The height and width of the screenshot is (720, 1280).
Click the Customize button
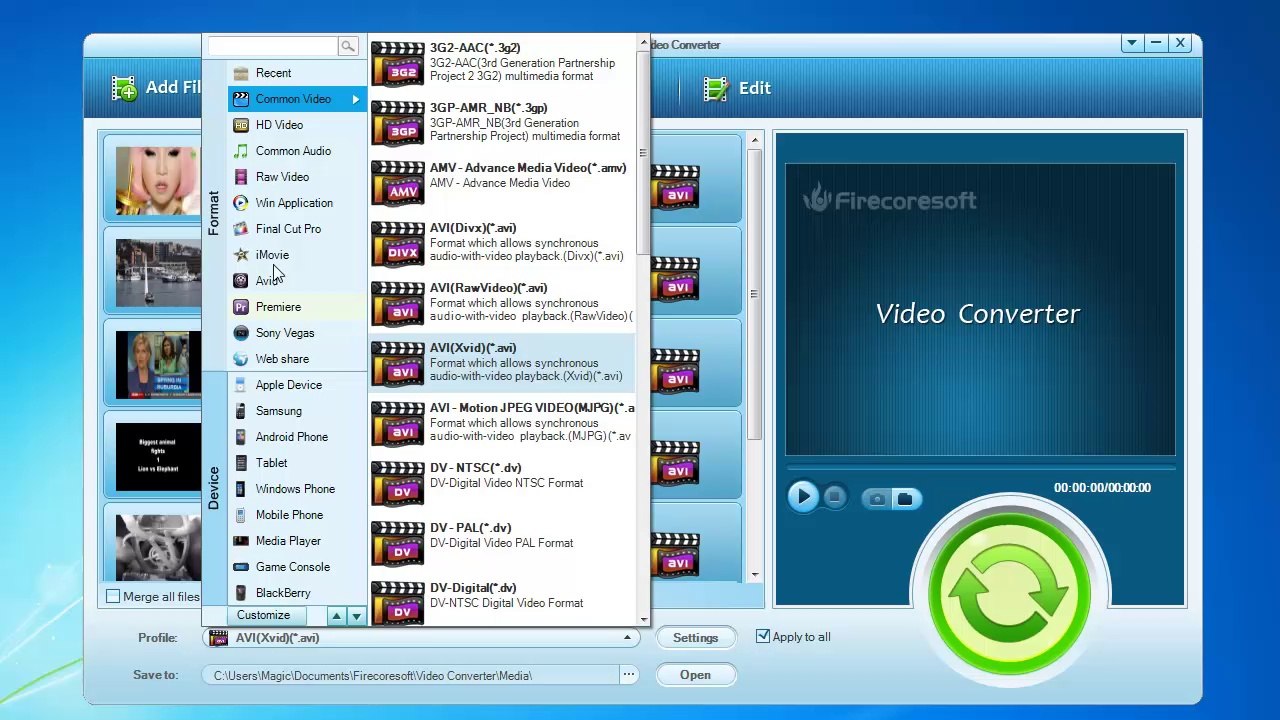coord(264,616)
